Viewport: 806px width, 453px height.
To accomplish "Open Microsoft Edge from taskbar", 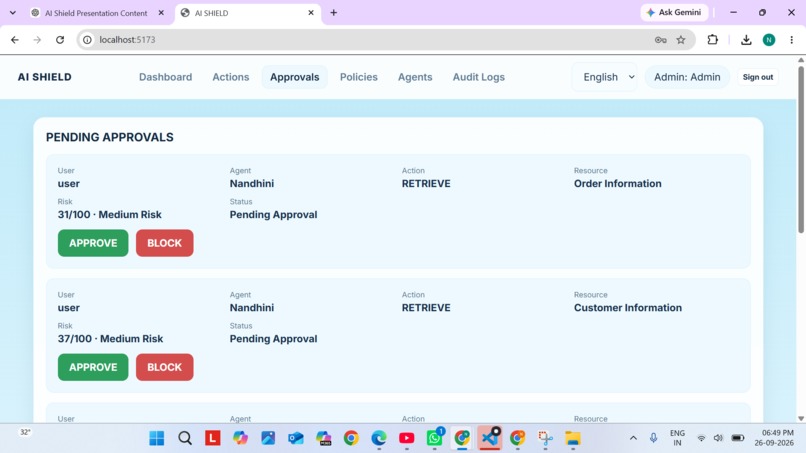I will click(x=379, y=438).
